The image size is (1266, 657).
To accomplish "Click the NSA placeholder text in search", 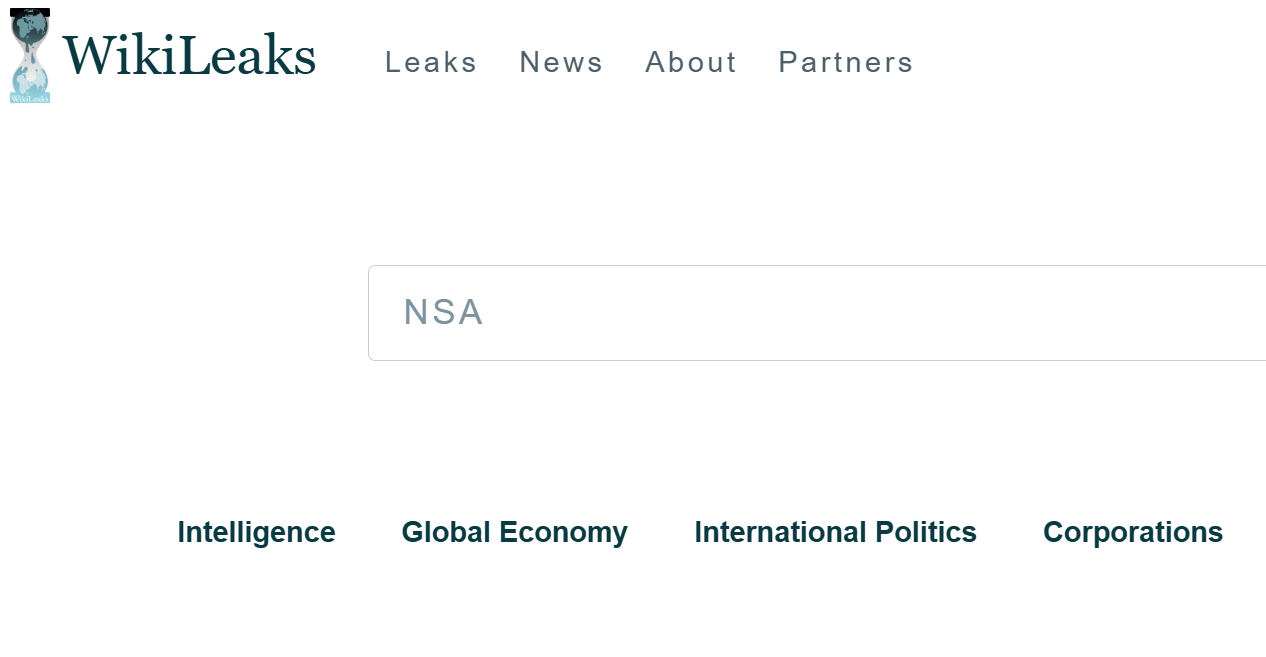I will 443,312.
